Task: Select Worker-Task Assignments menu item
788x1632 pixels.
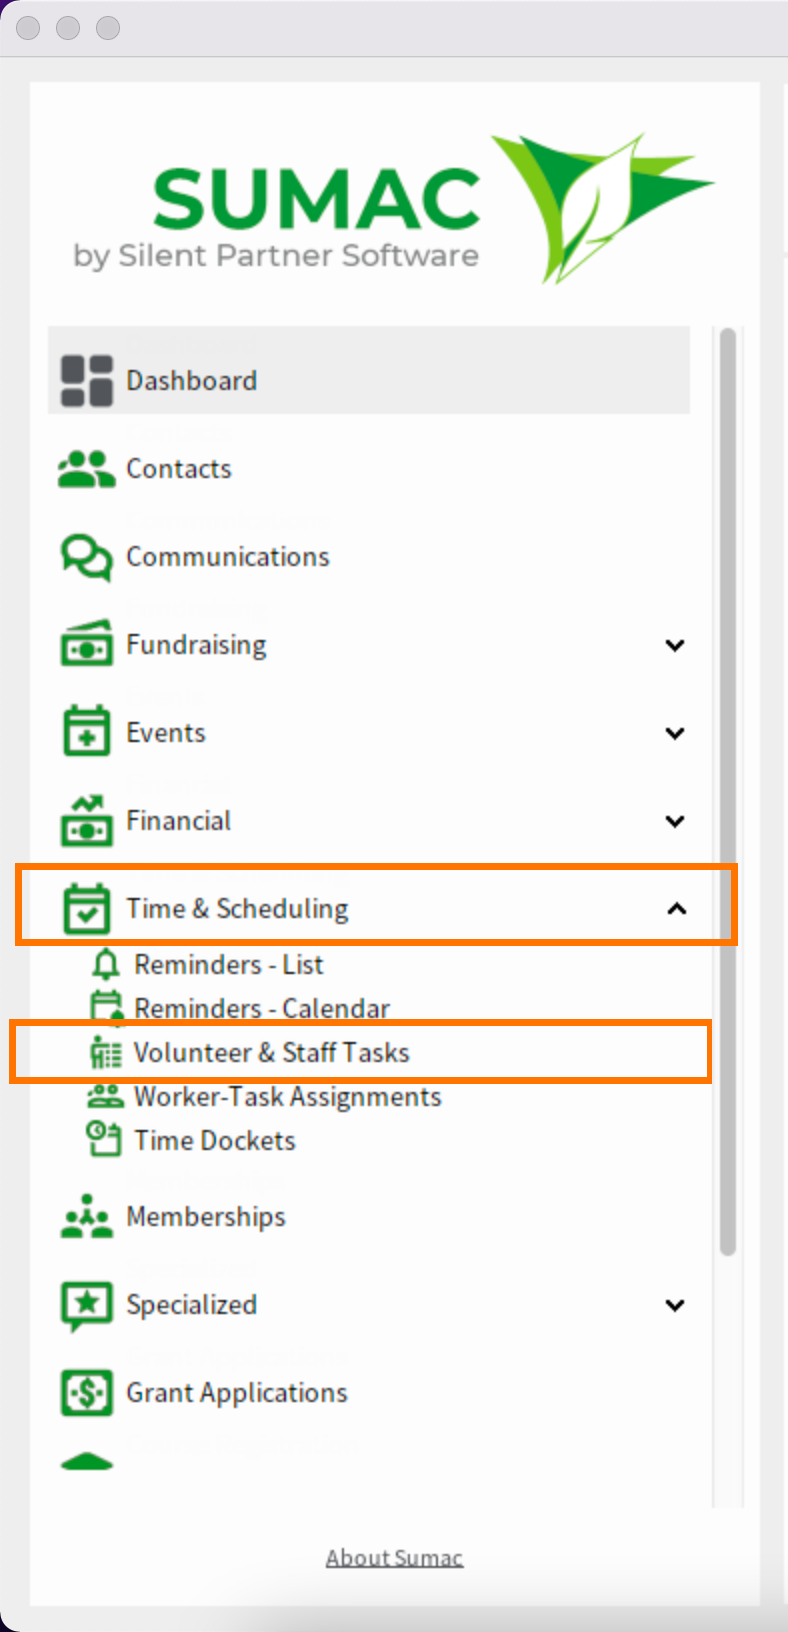Action: coord(288,1097)
